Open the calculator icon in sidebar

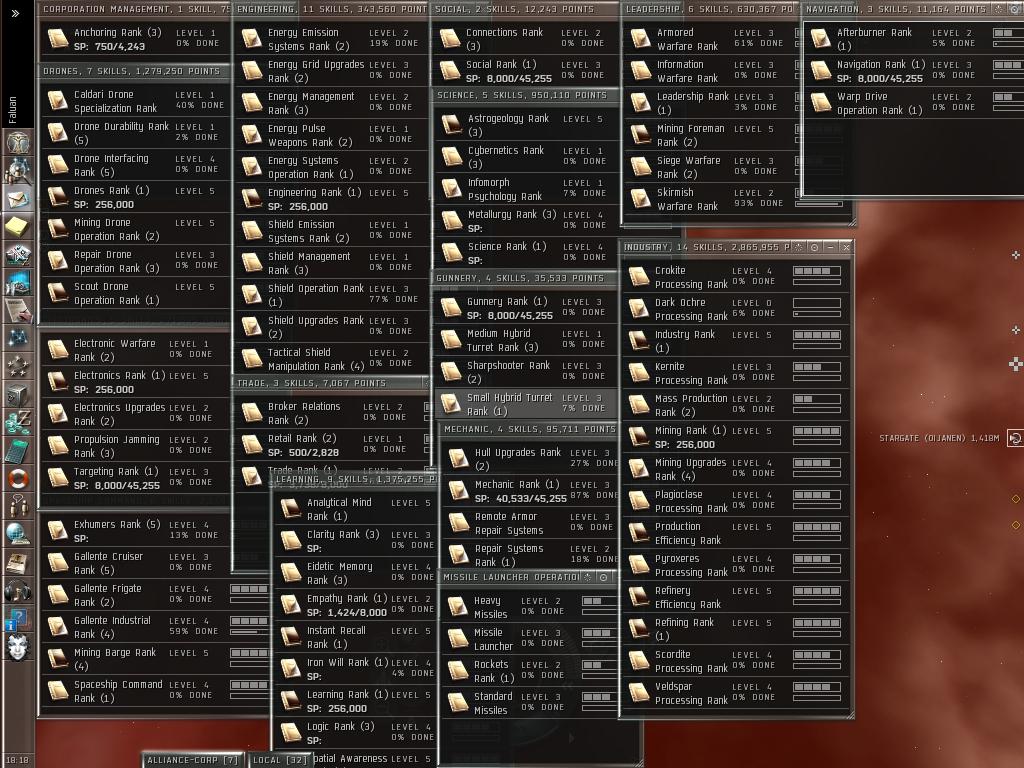click(x=18, y=450)
